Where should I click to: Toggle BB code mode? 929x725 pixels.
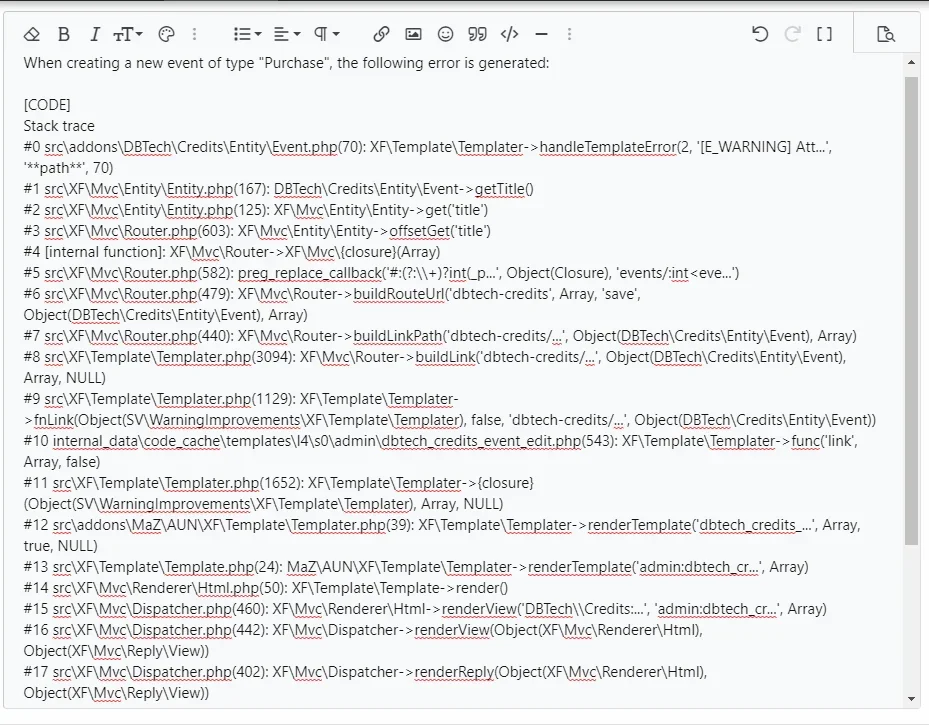coord(824,34)
